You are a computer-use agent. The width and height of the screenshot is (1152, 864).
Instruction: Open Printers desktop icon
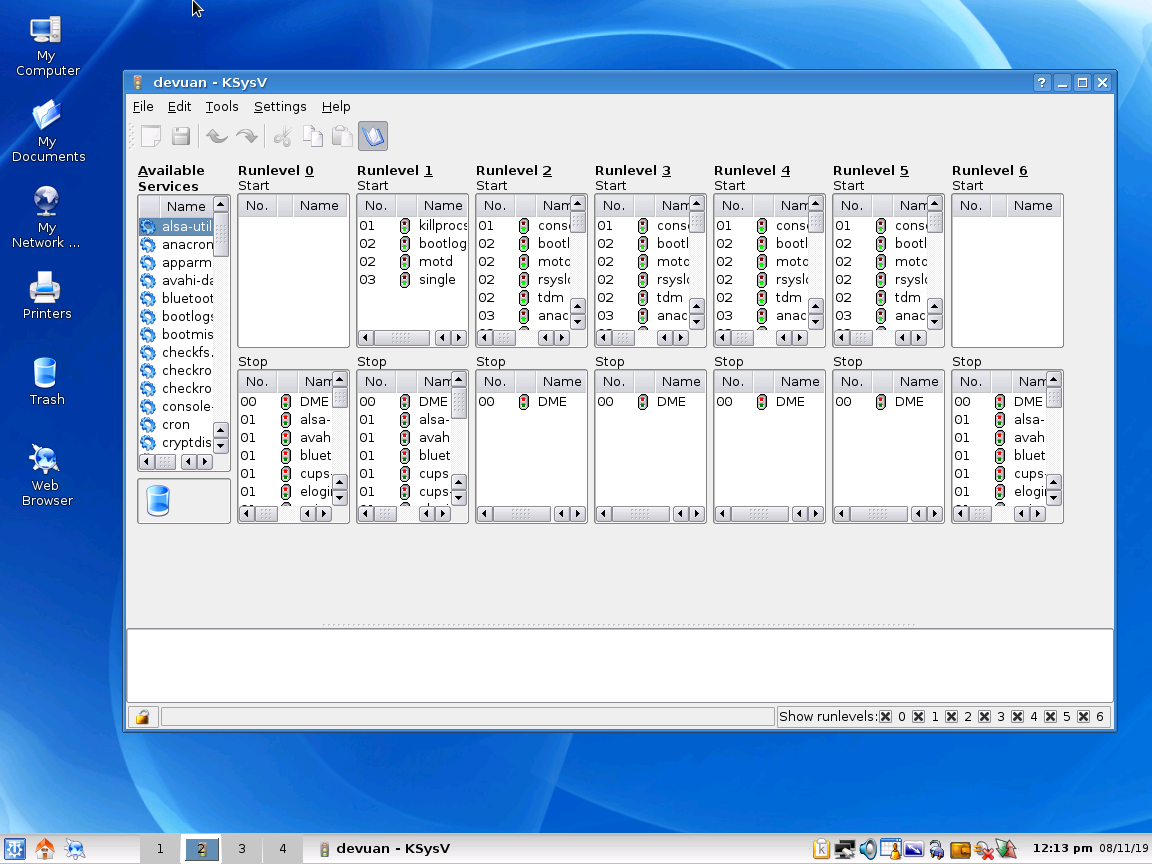click(x=46, y=296)
